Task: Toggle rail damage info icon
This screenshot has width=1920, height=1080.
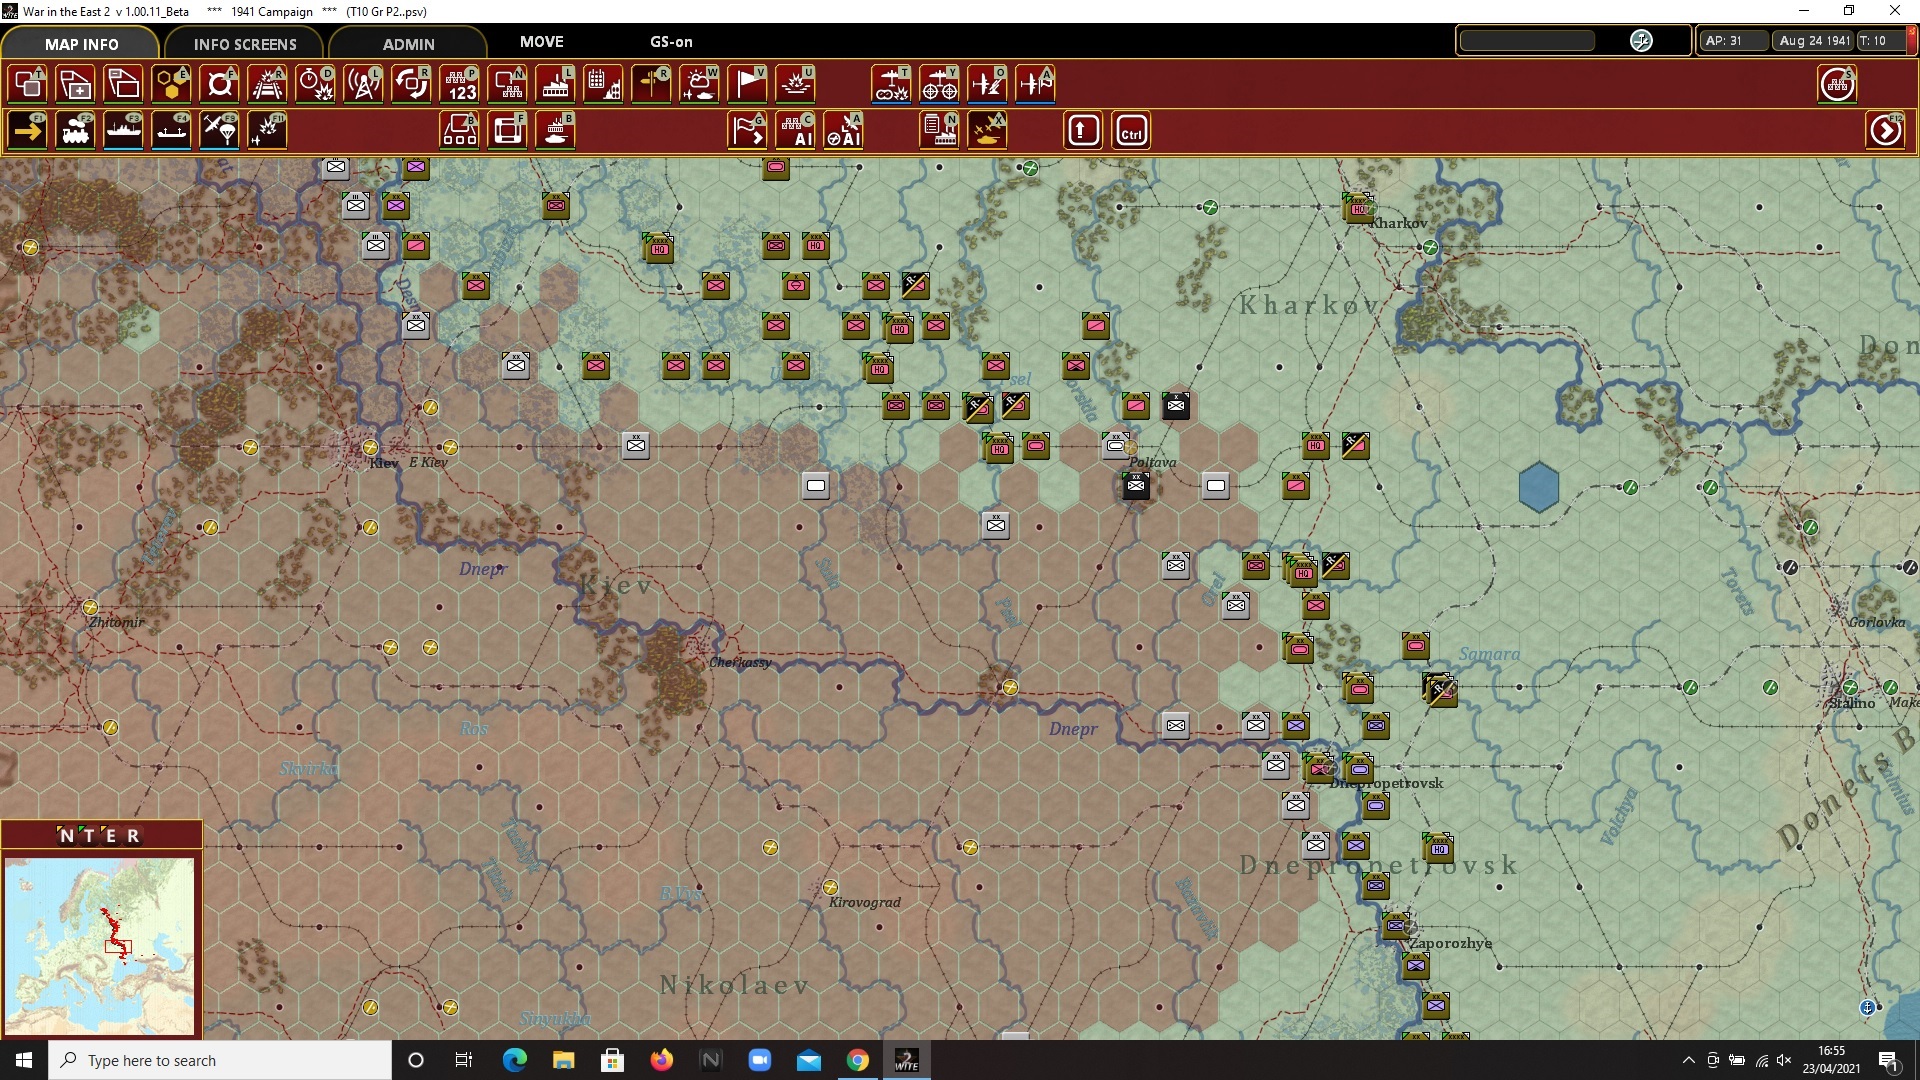Action: pos(268,84)
